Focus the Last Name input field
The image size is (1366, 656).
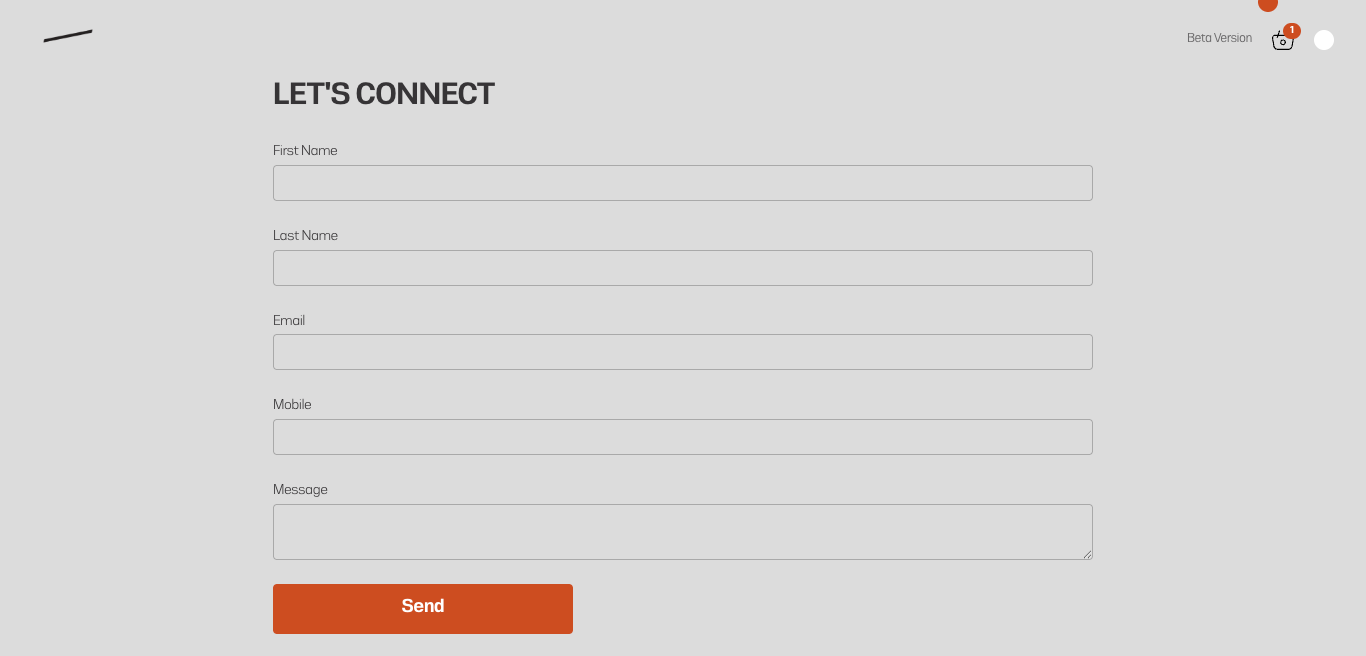(683, 268)
